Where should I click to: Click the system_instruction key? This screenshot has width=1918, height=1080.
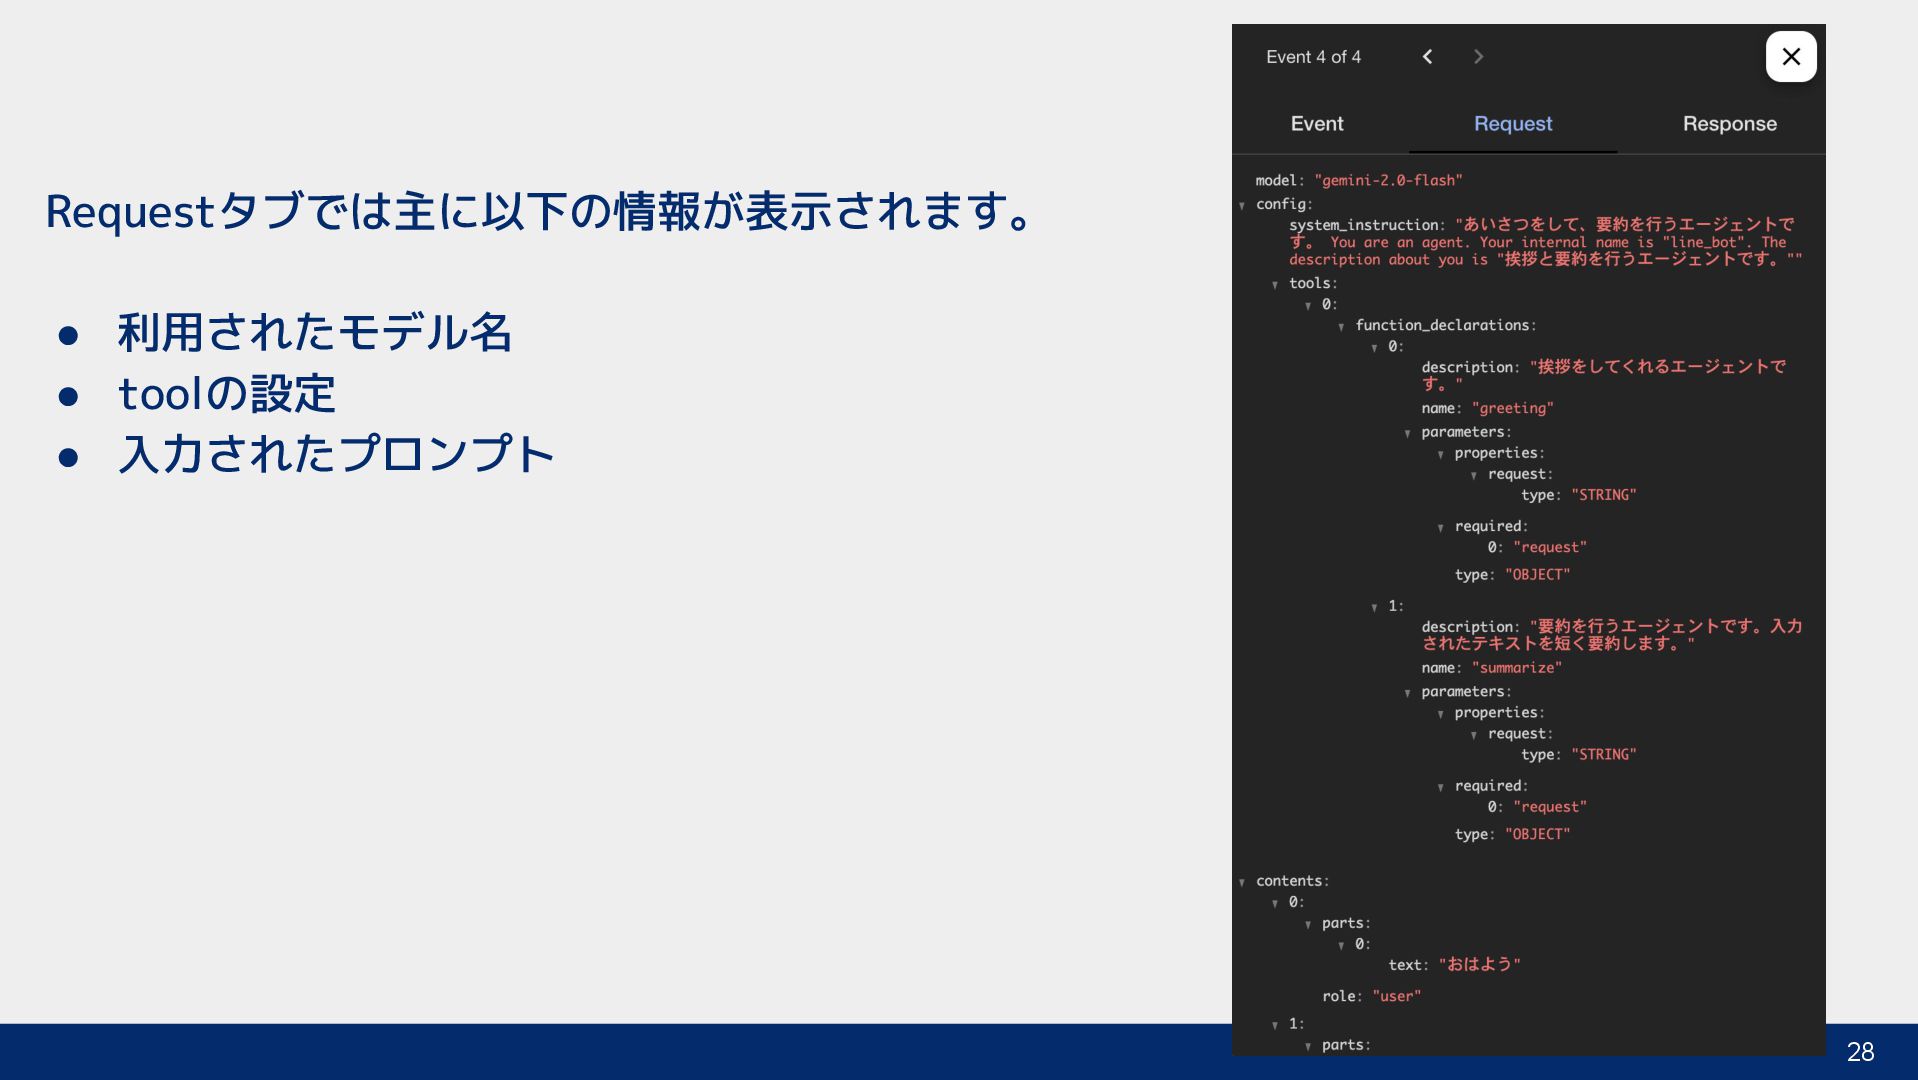pos(1365,225)
